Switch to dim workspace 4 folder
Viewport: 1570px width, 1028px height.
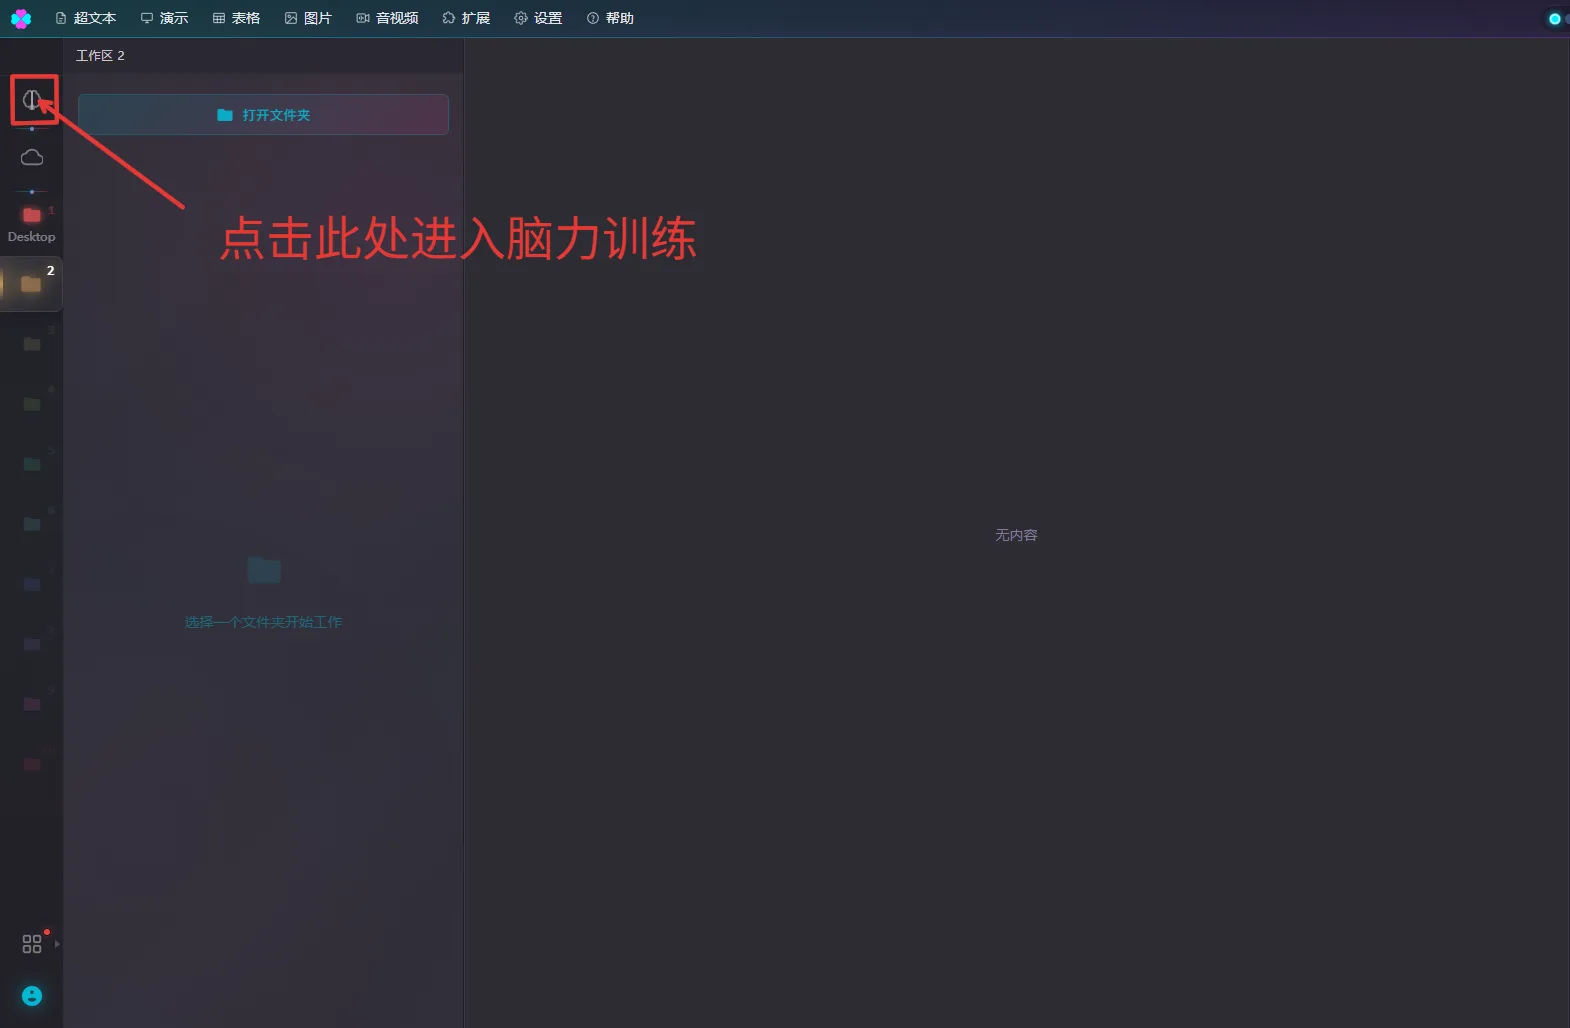click(32, 404)
